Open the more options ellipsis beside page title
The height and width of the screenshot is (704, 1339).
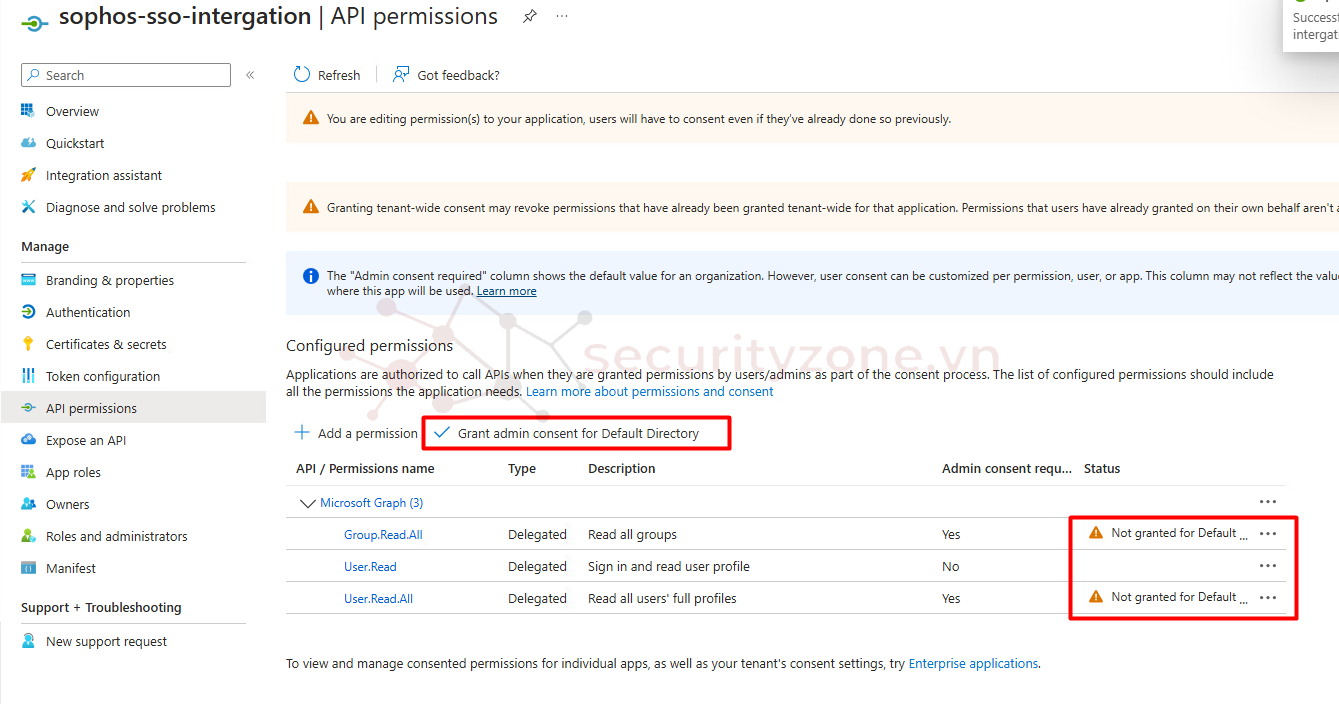pyautogui.click(x=562, y=17)
